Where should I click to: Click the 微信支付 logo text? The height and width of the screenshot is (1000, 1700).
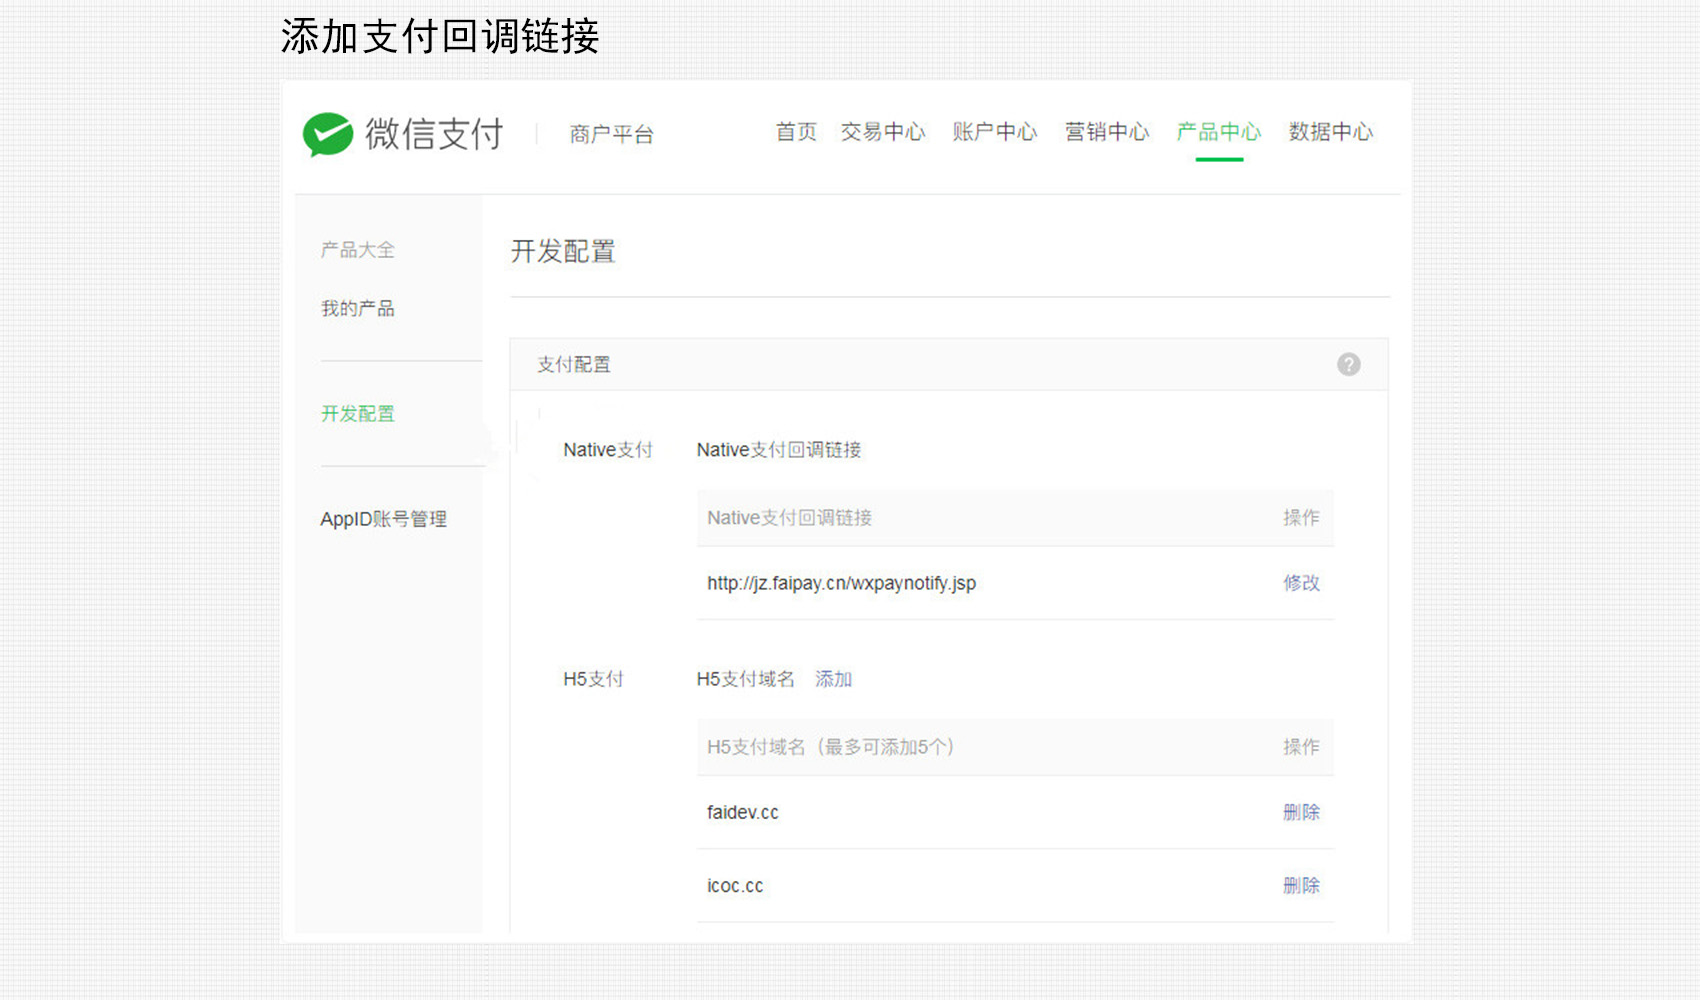[x=434, y=134]
